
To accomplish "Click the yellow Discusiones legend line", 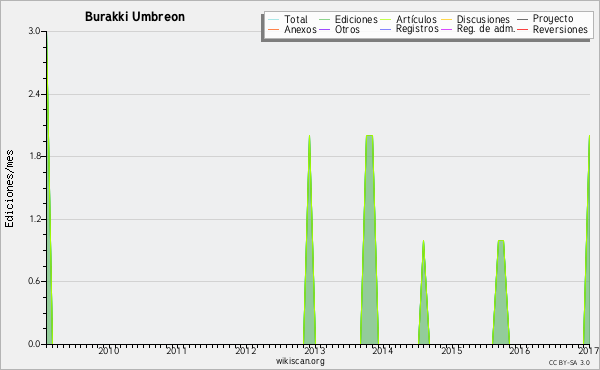I will click(x=447, y=19).
